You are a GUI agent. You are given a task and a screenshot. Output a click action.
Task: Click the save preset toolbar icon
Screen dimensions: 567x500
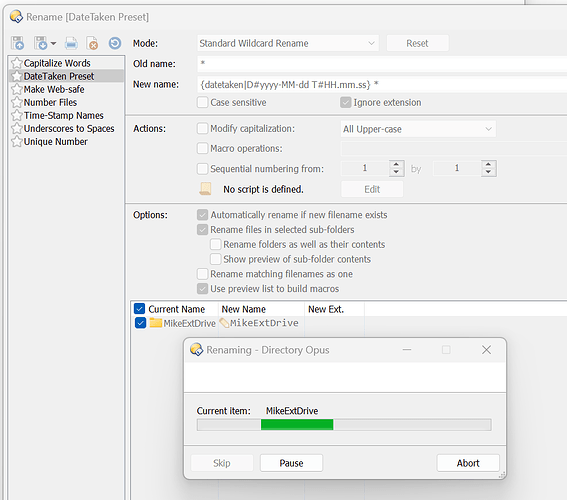point(17,43)
